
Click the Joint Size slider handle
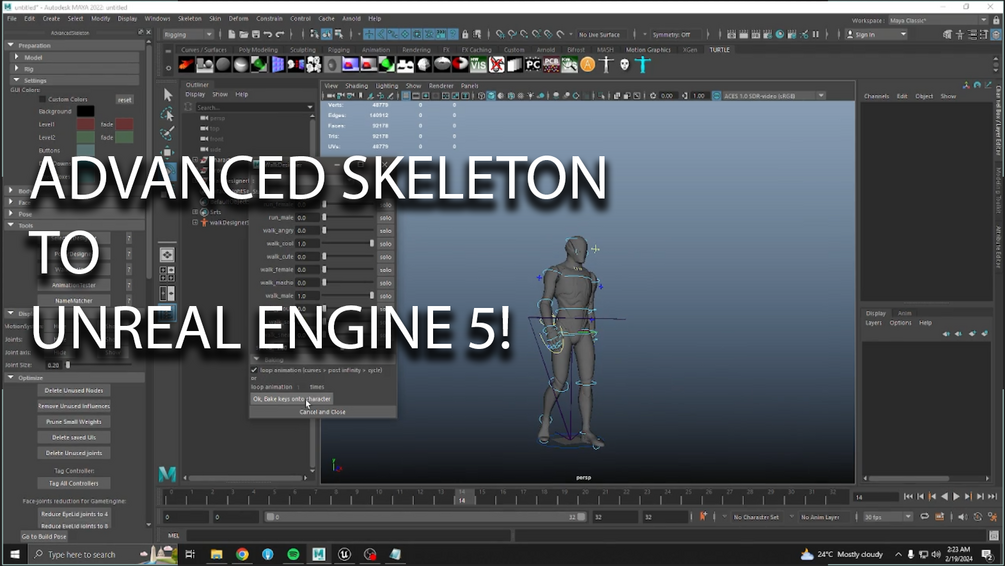point(68,365)
